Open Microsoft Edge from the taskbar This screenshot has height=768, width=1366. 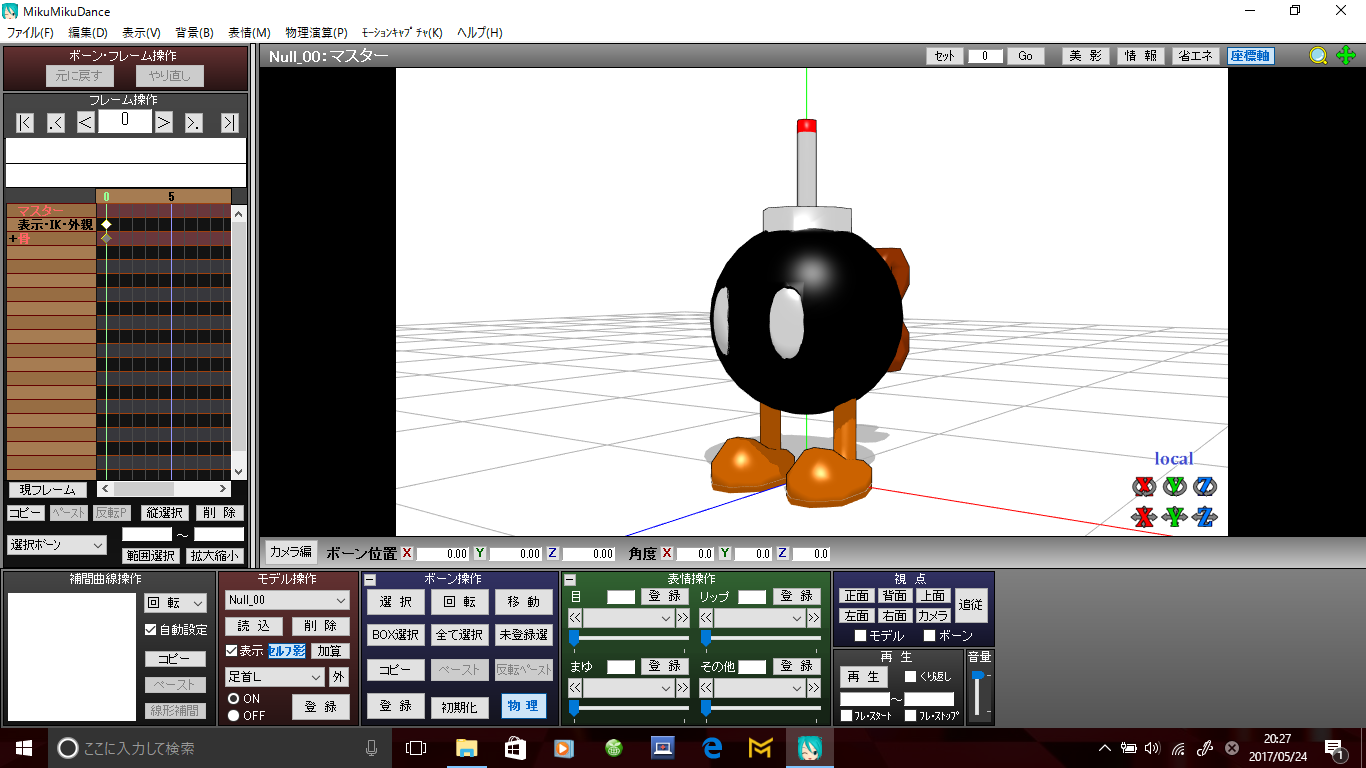(711, 748)
